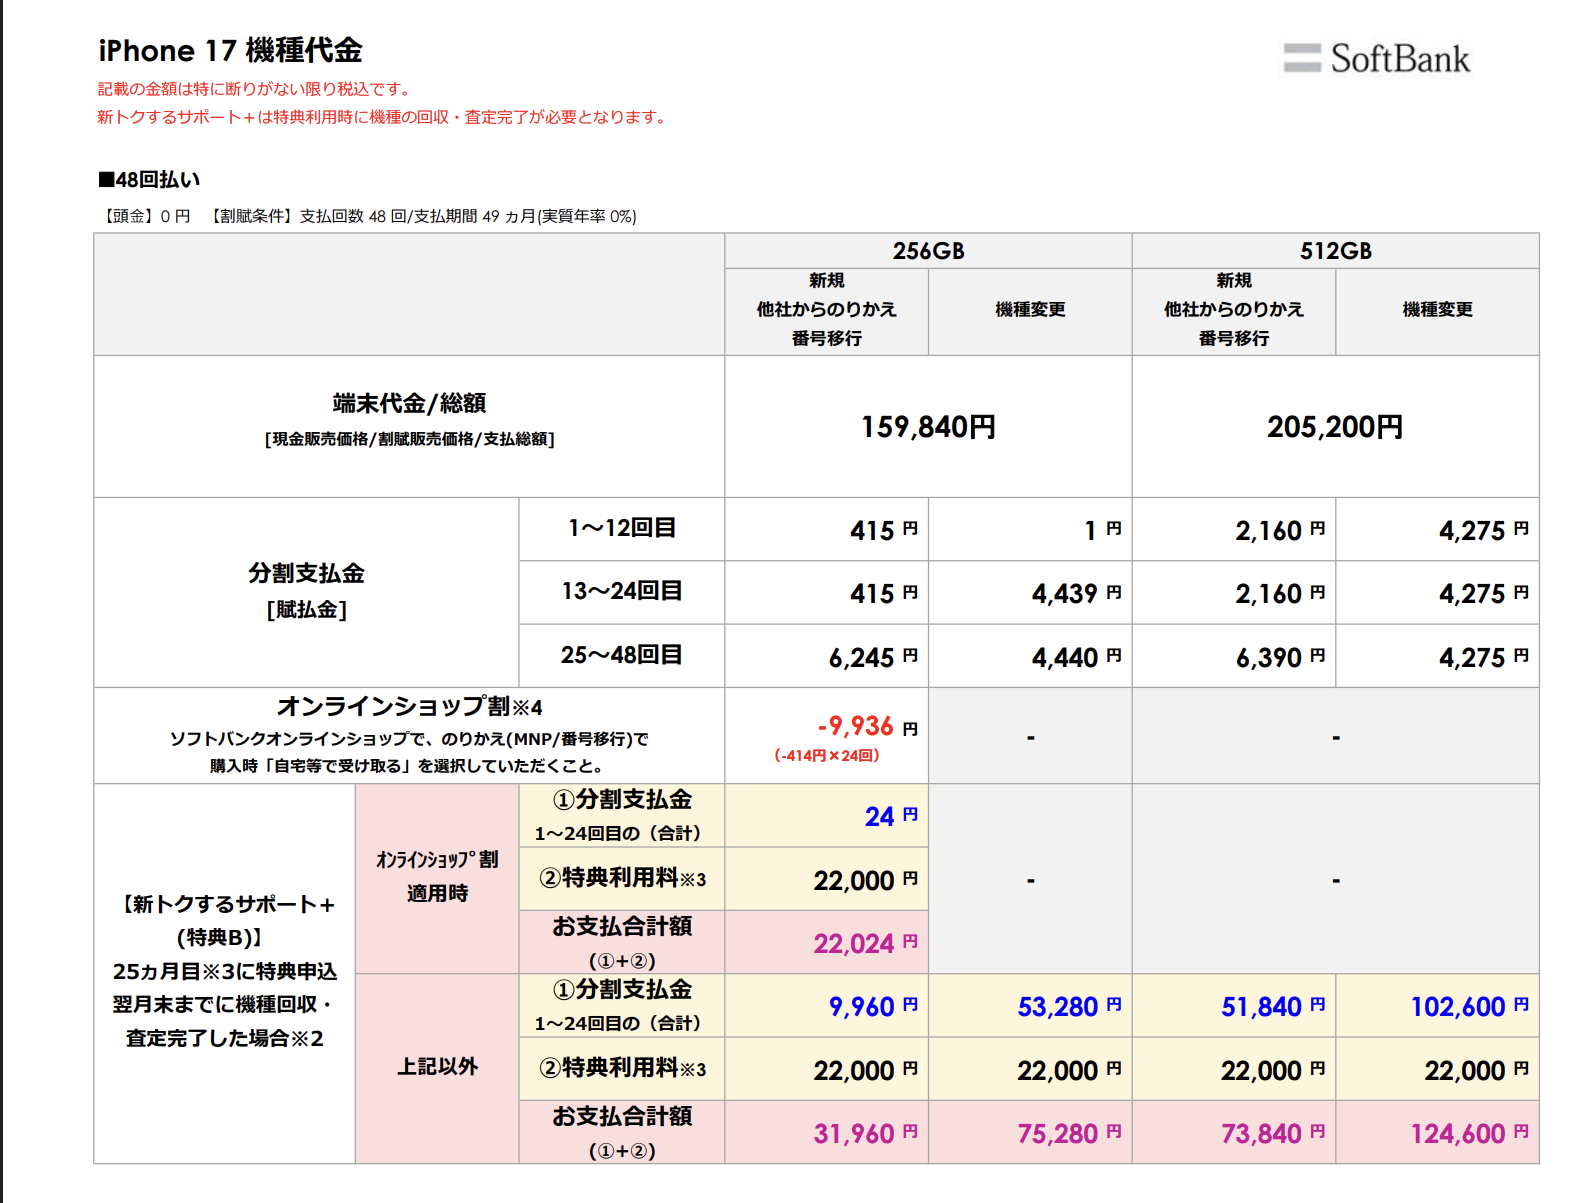The width and height of the screenshot is (1582, 1203).
Task: Click the SoftBank logo
Action: pyautogui.click(x=1376, y=58)
